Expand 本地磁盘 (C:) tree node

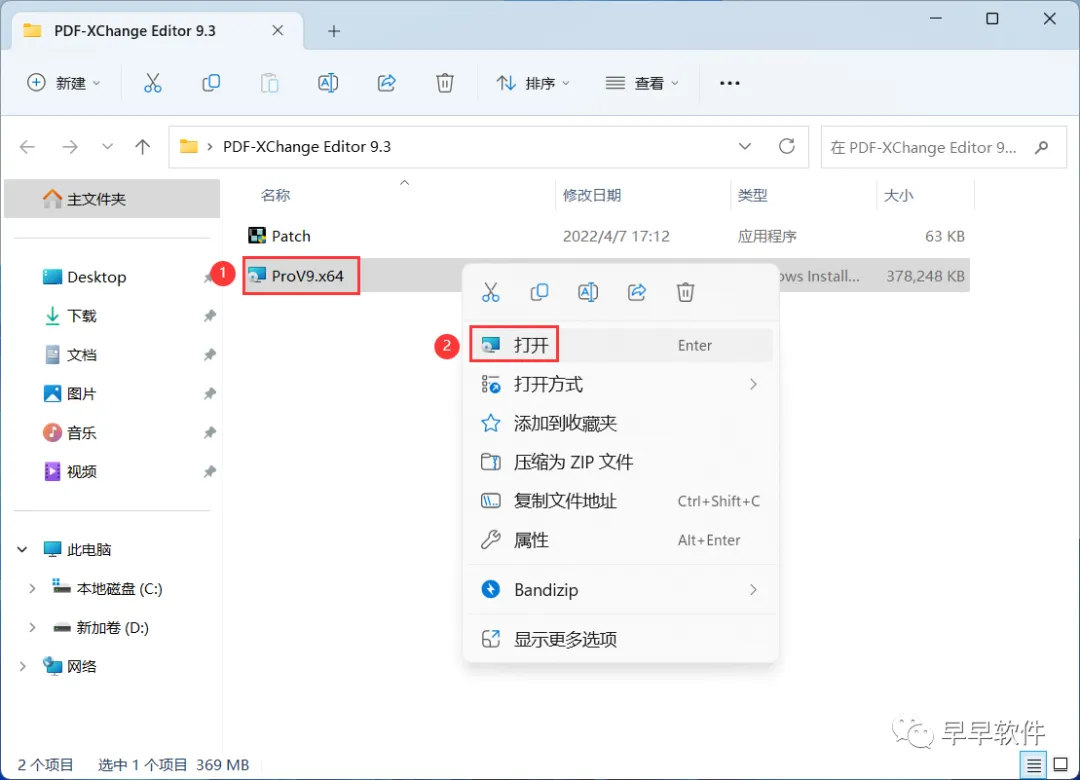[x=32, y=588]
